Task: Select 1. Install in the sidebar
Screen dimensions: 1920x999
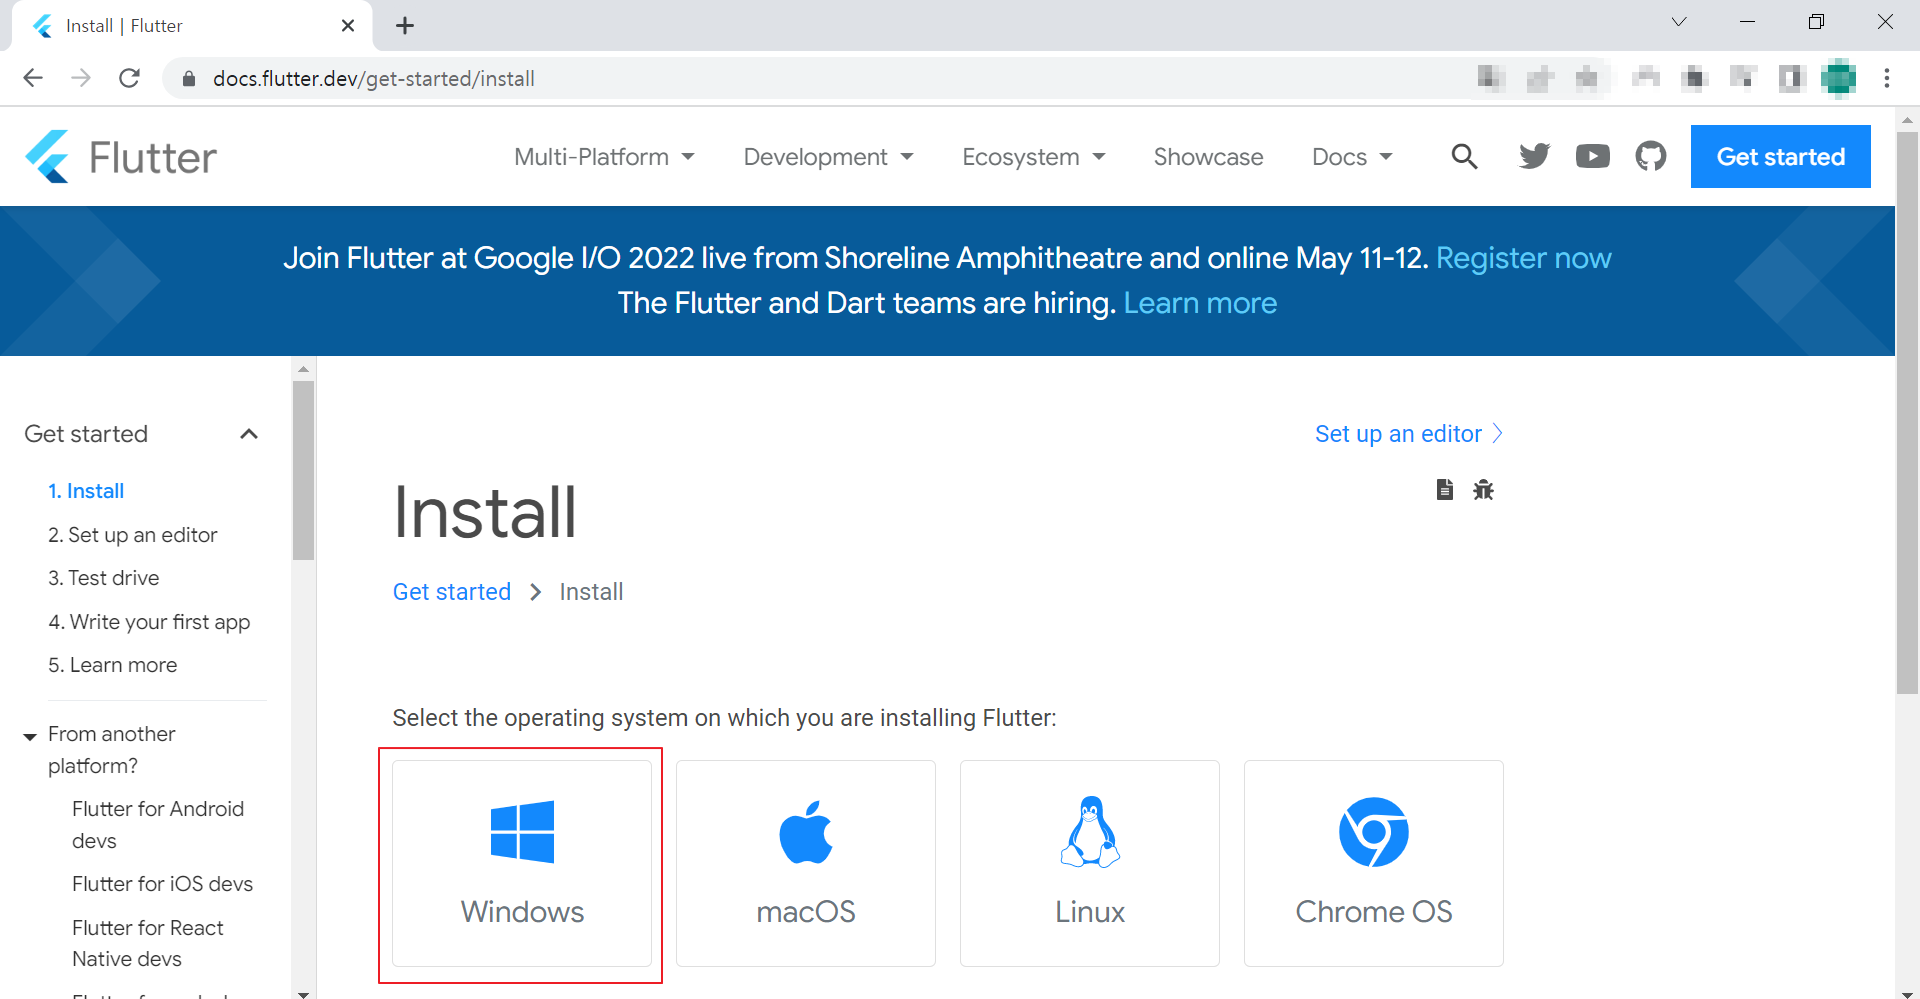Action: pyautogui.click(x=86, y=491)
